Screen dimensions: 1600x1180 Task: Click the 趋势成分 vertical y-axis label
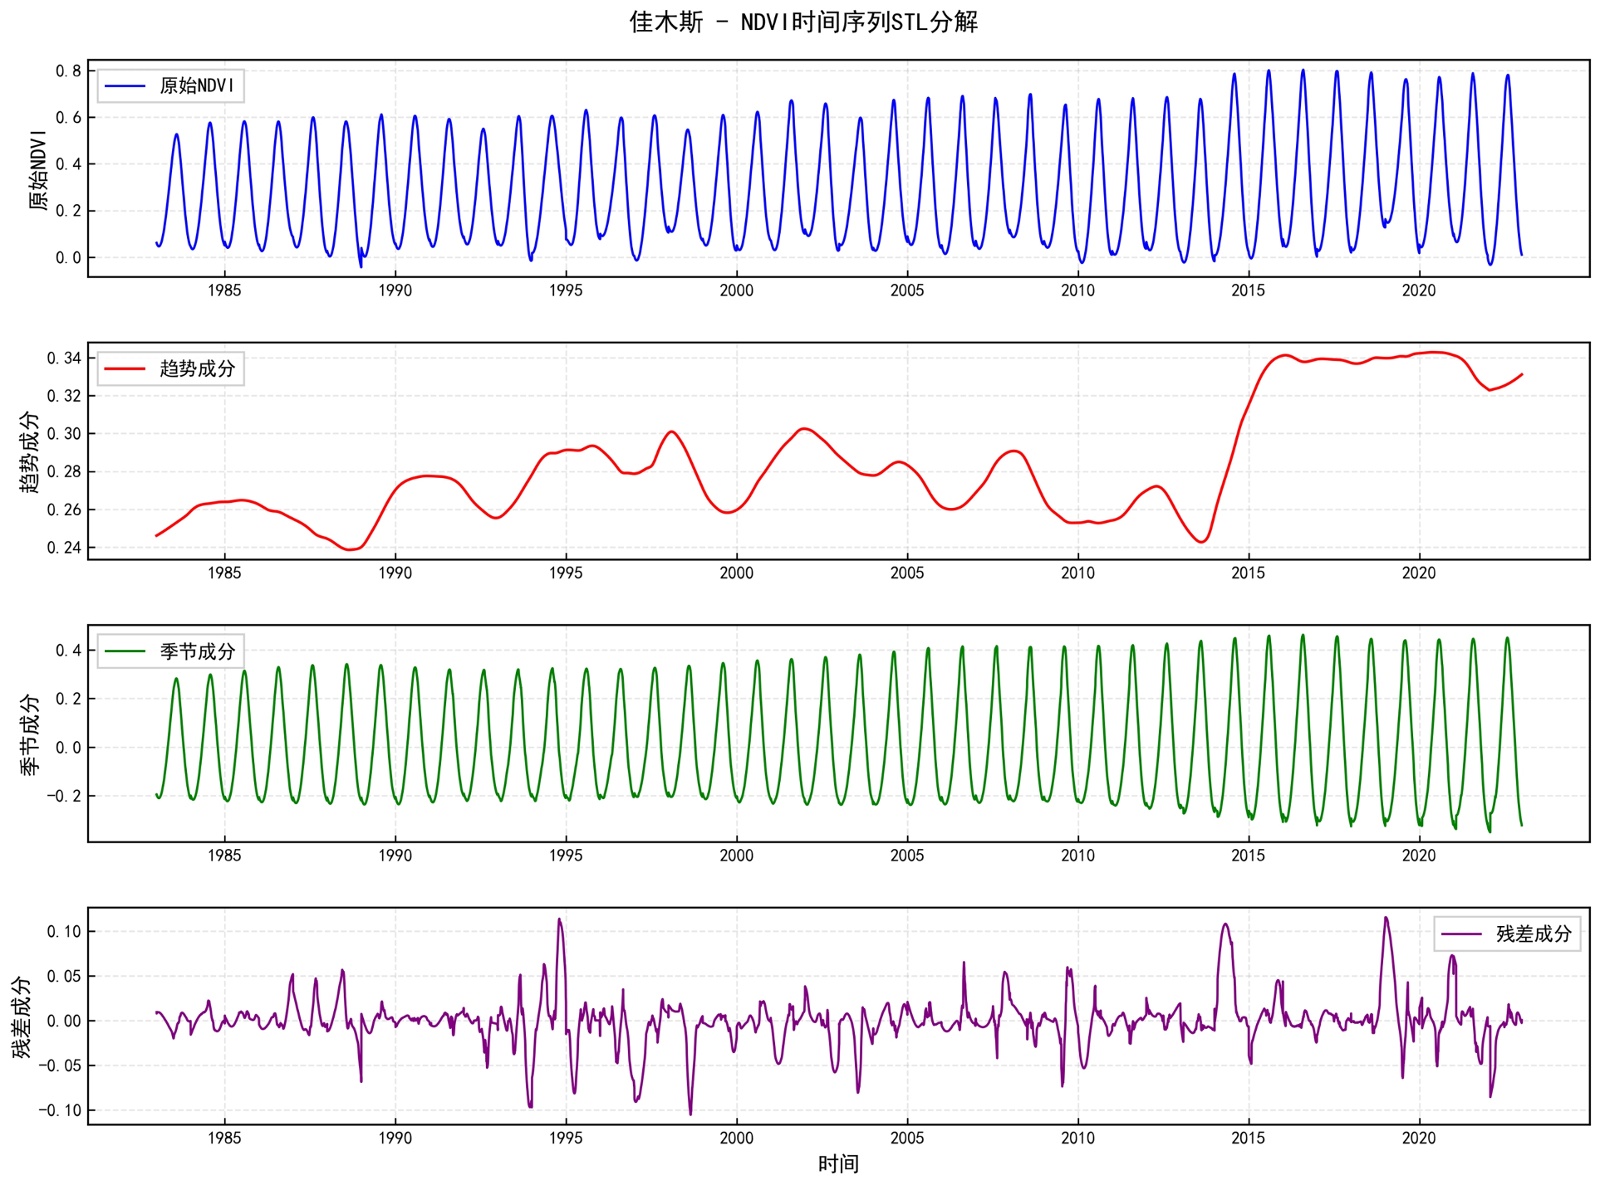[30, 452]
